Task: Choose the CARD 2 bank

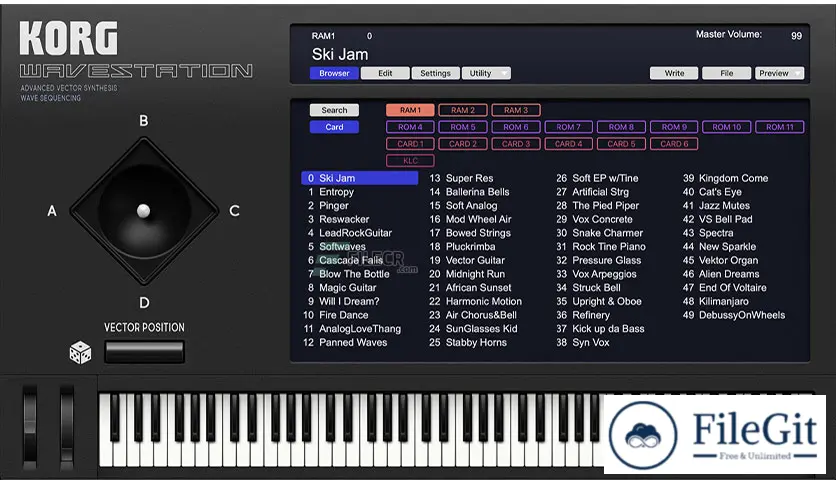Action: (463, 143)
